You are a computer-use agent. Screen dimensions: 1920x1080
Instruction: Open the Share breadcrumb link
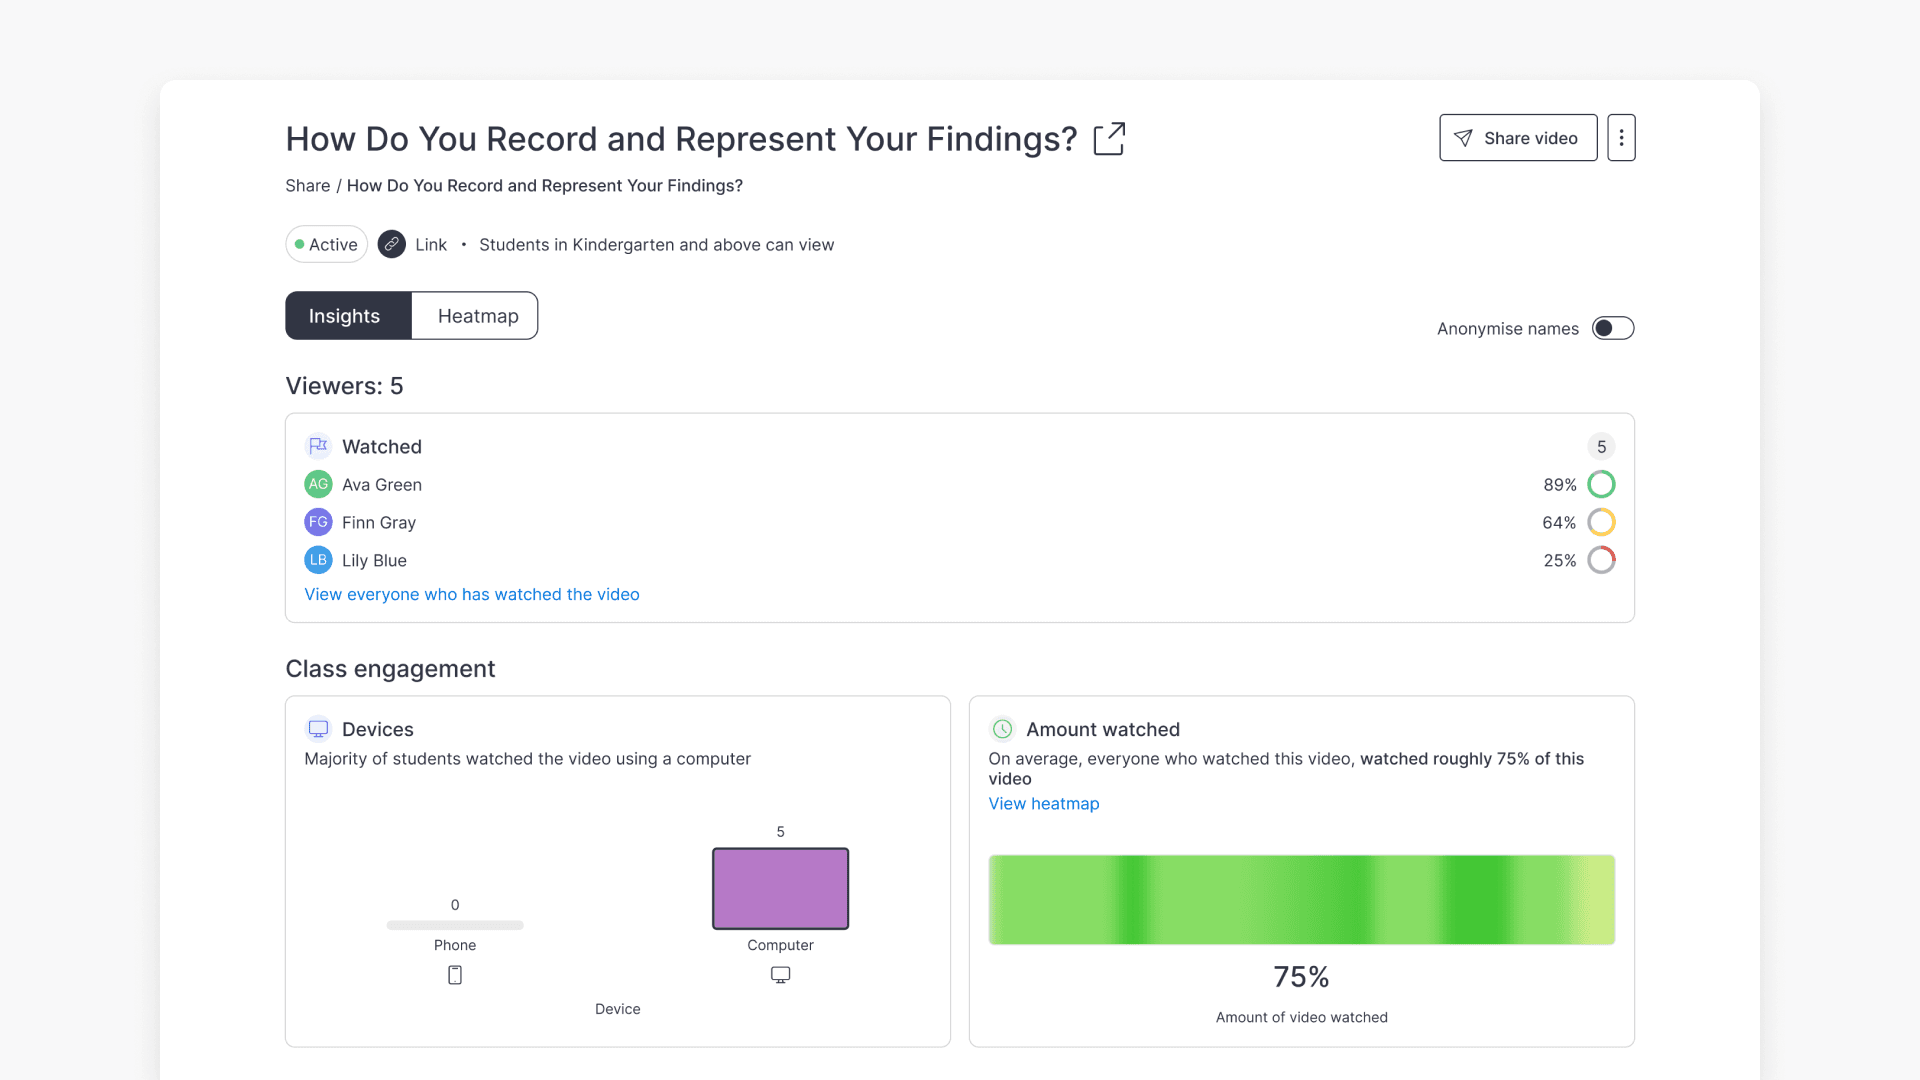(x=307, y=185)
